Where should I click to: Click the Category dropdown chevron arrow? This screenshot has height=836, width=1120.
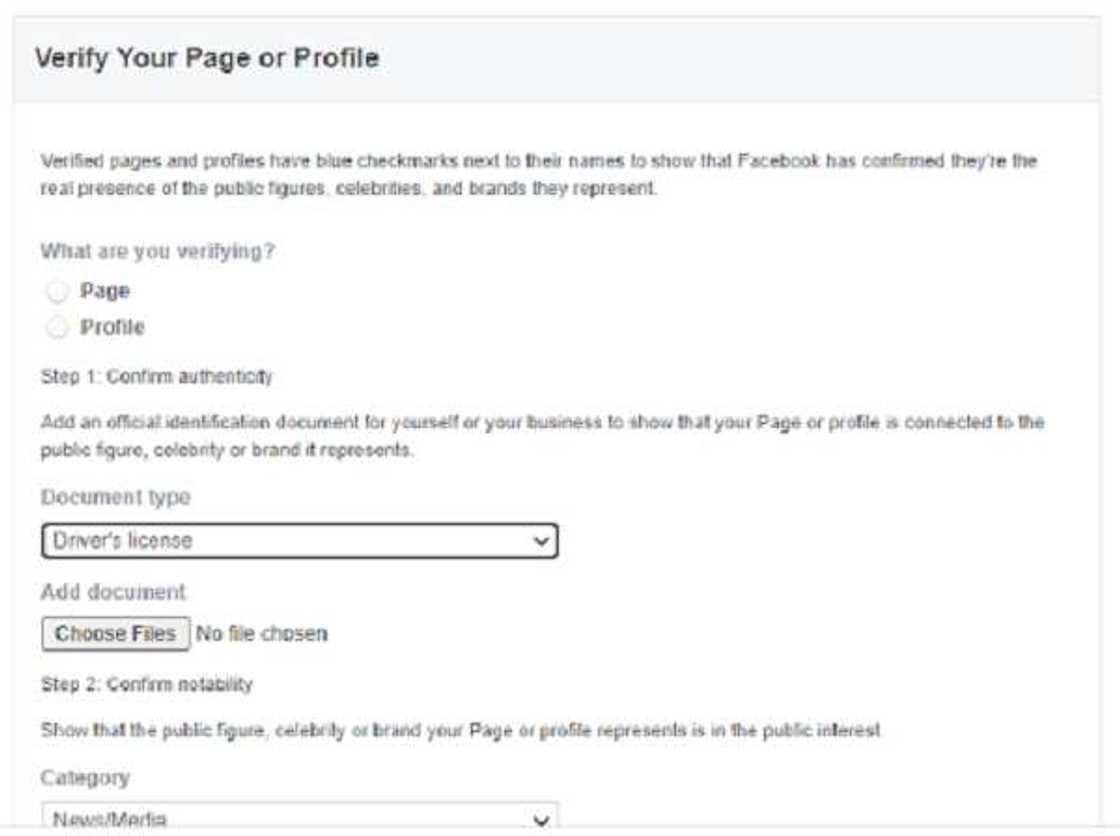click(x=541, y=820)
